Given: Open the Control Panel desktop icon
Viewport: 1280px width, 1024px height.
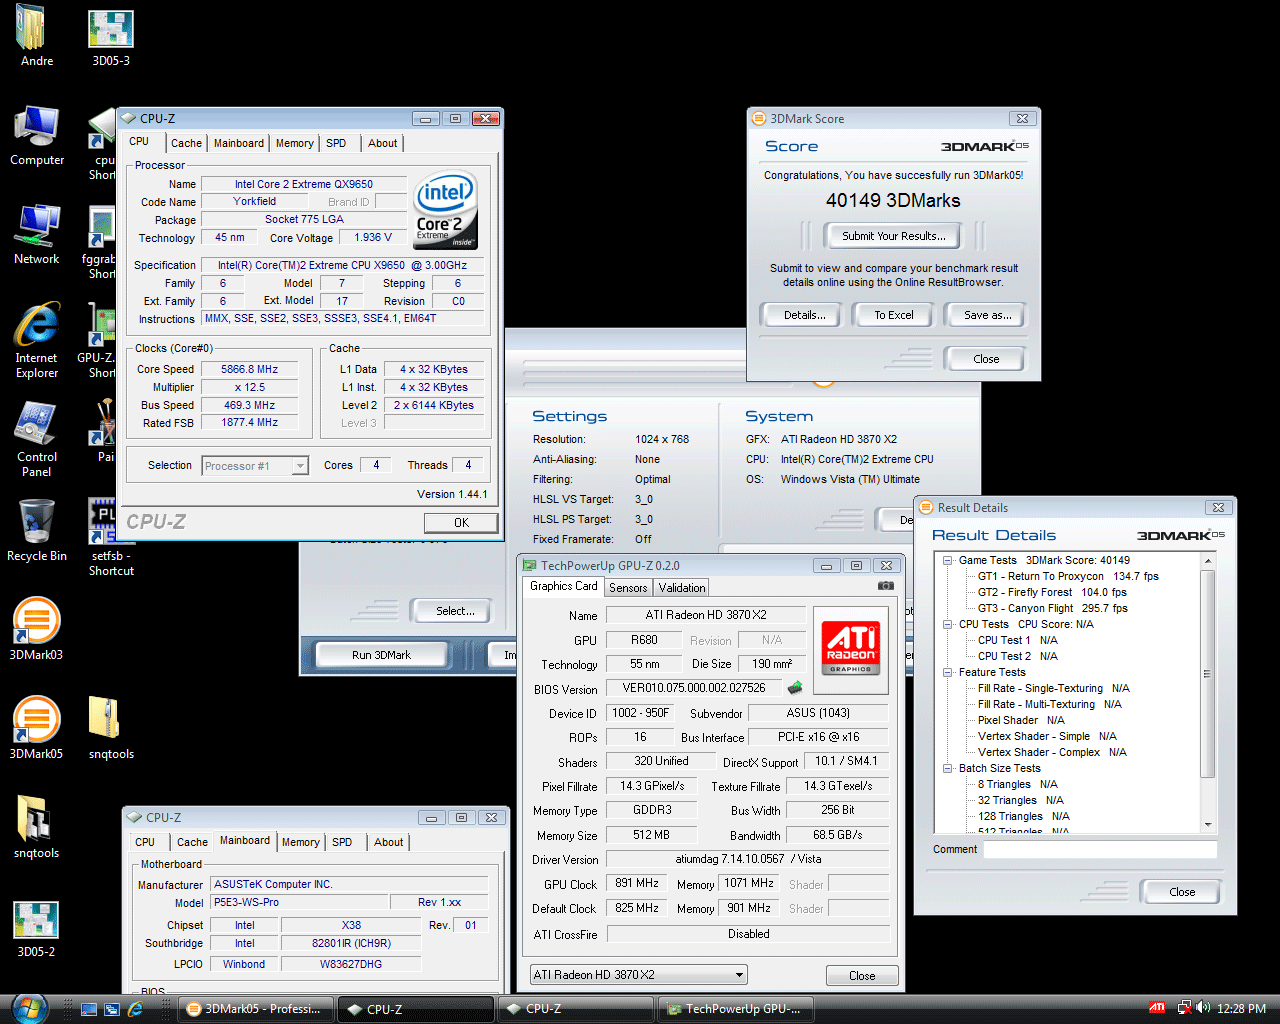Looking at the screenshot, I should click(37, 439).
